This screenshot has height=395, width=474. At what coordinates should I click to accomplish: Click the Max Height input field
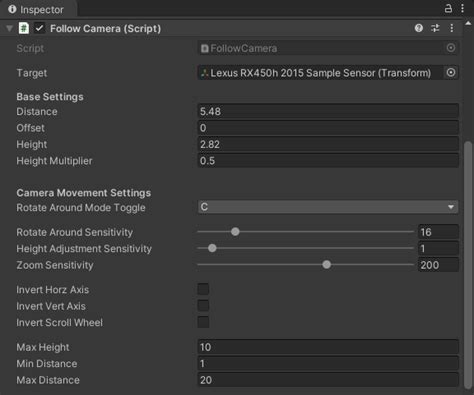point(328,347)
